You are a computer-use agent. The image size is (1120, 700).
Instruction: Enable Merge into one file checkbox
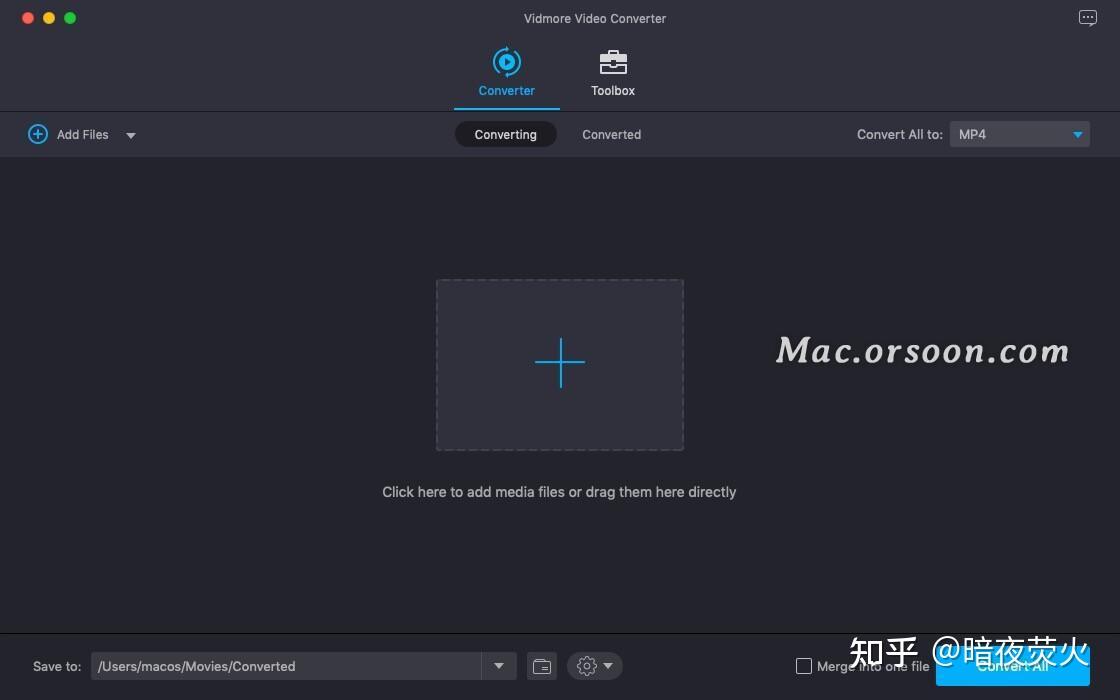point(804,666)
